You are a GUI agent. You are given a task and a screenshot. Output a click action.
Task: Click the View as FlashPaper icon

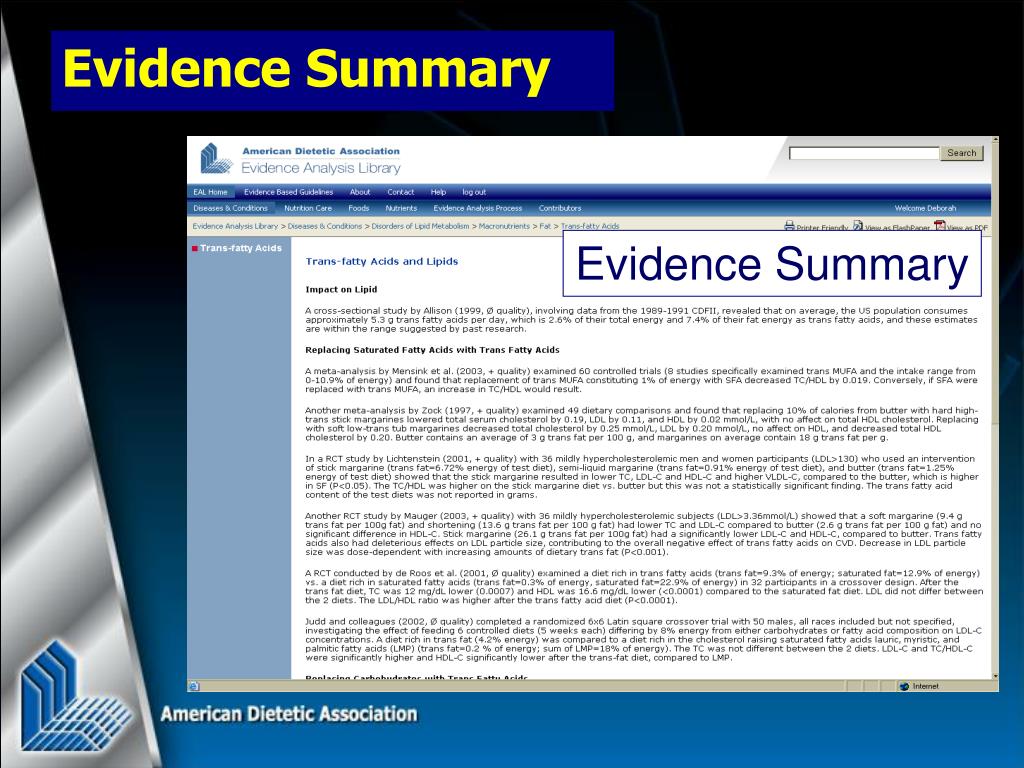click(857, 226)
